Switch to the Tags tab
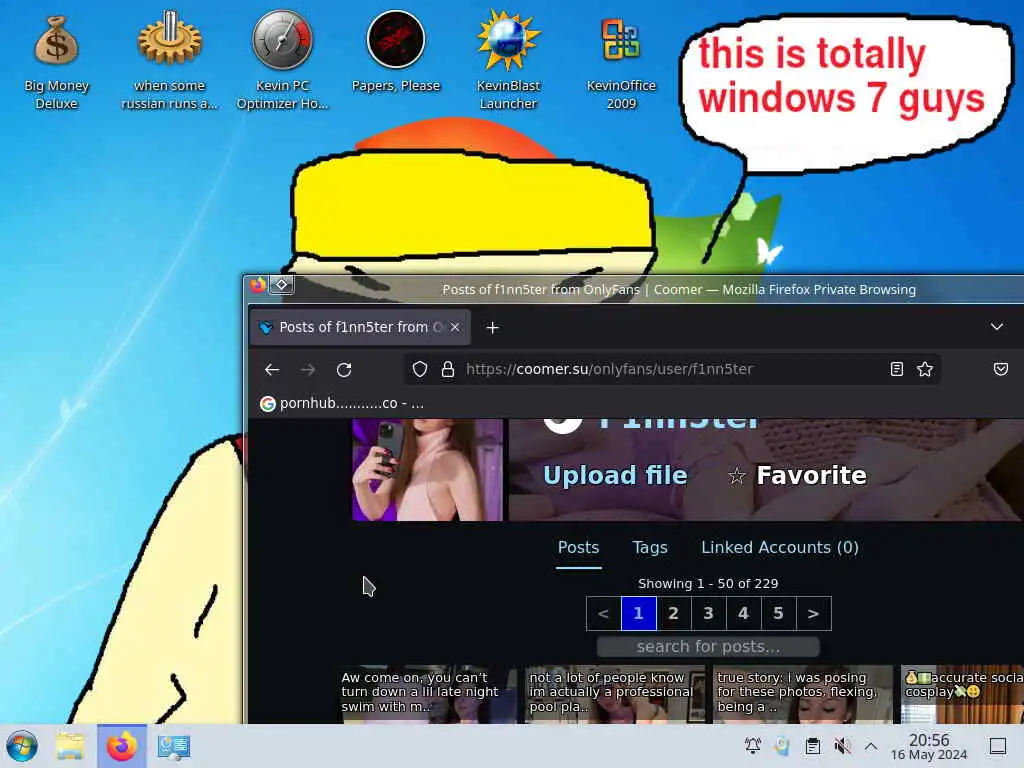The width and height of the screenshot is (1024, 768). [650, 547]
